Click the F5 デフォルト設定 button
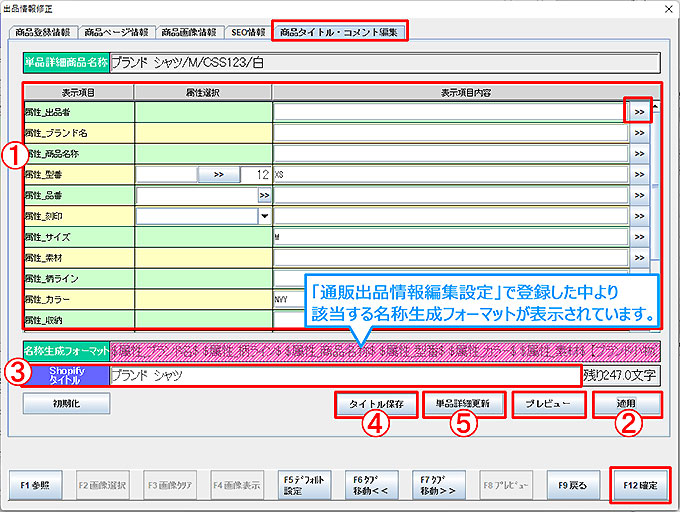 pyautogui.click(x=304, y=486)
